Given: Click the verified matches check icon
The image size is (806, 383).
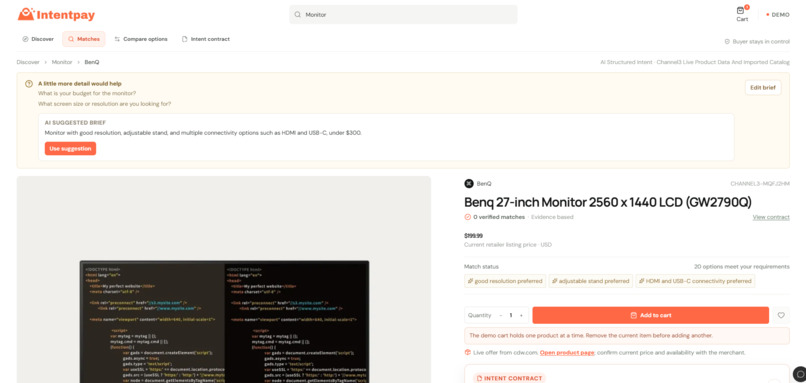Looking at the screenshot, I should coord(468,217).
